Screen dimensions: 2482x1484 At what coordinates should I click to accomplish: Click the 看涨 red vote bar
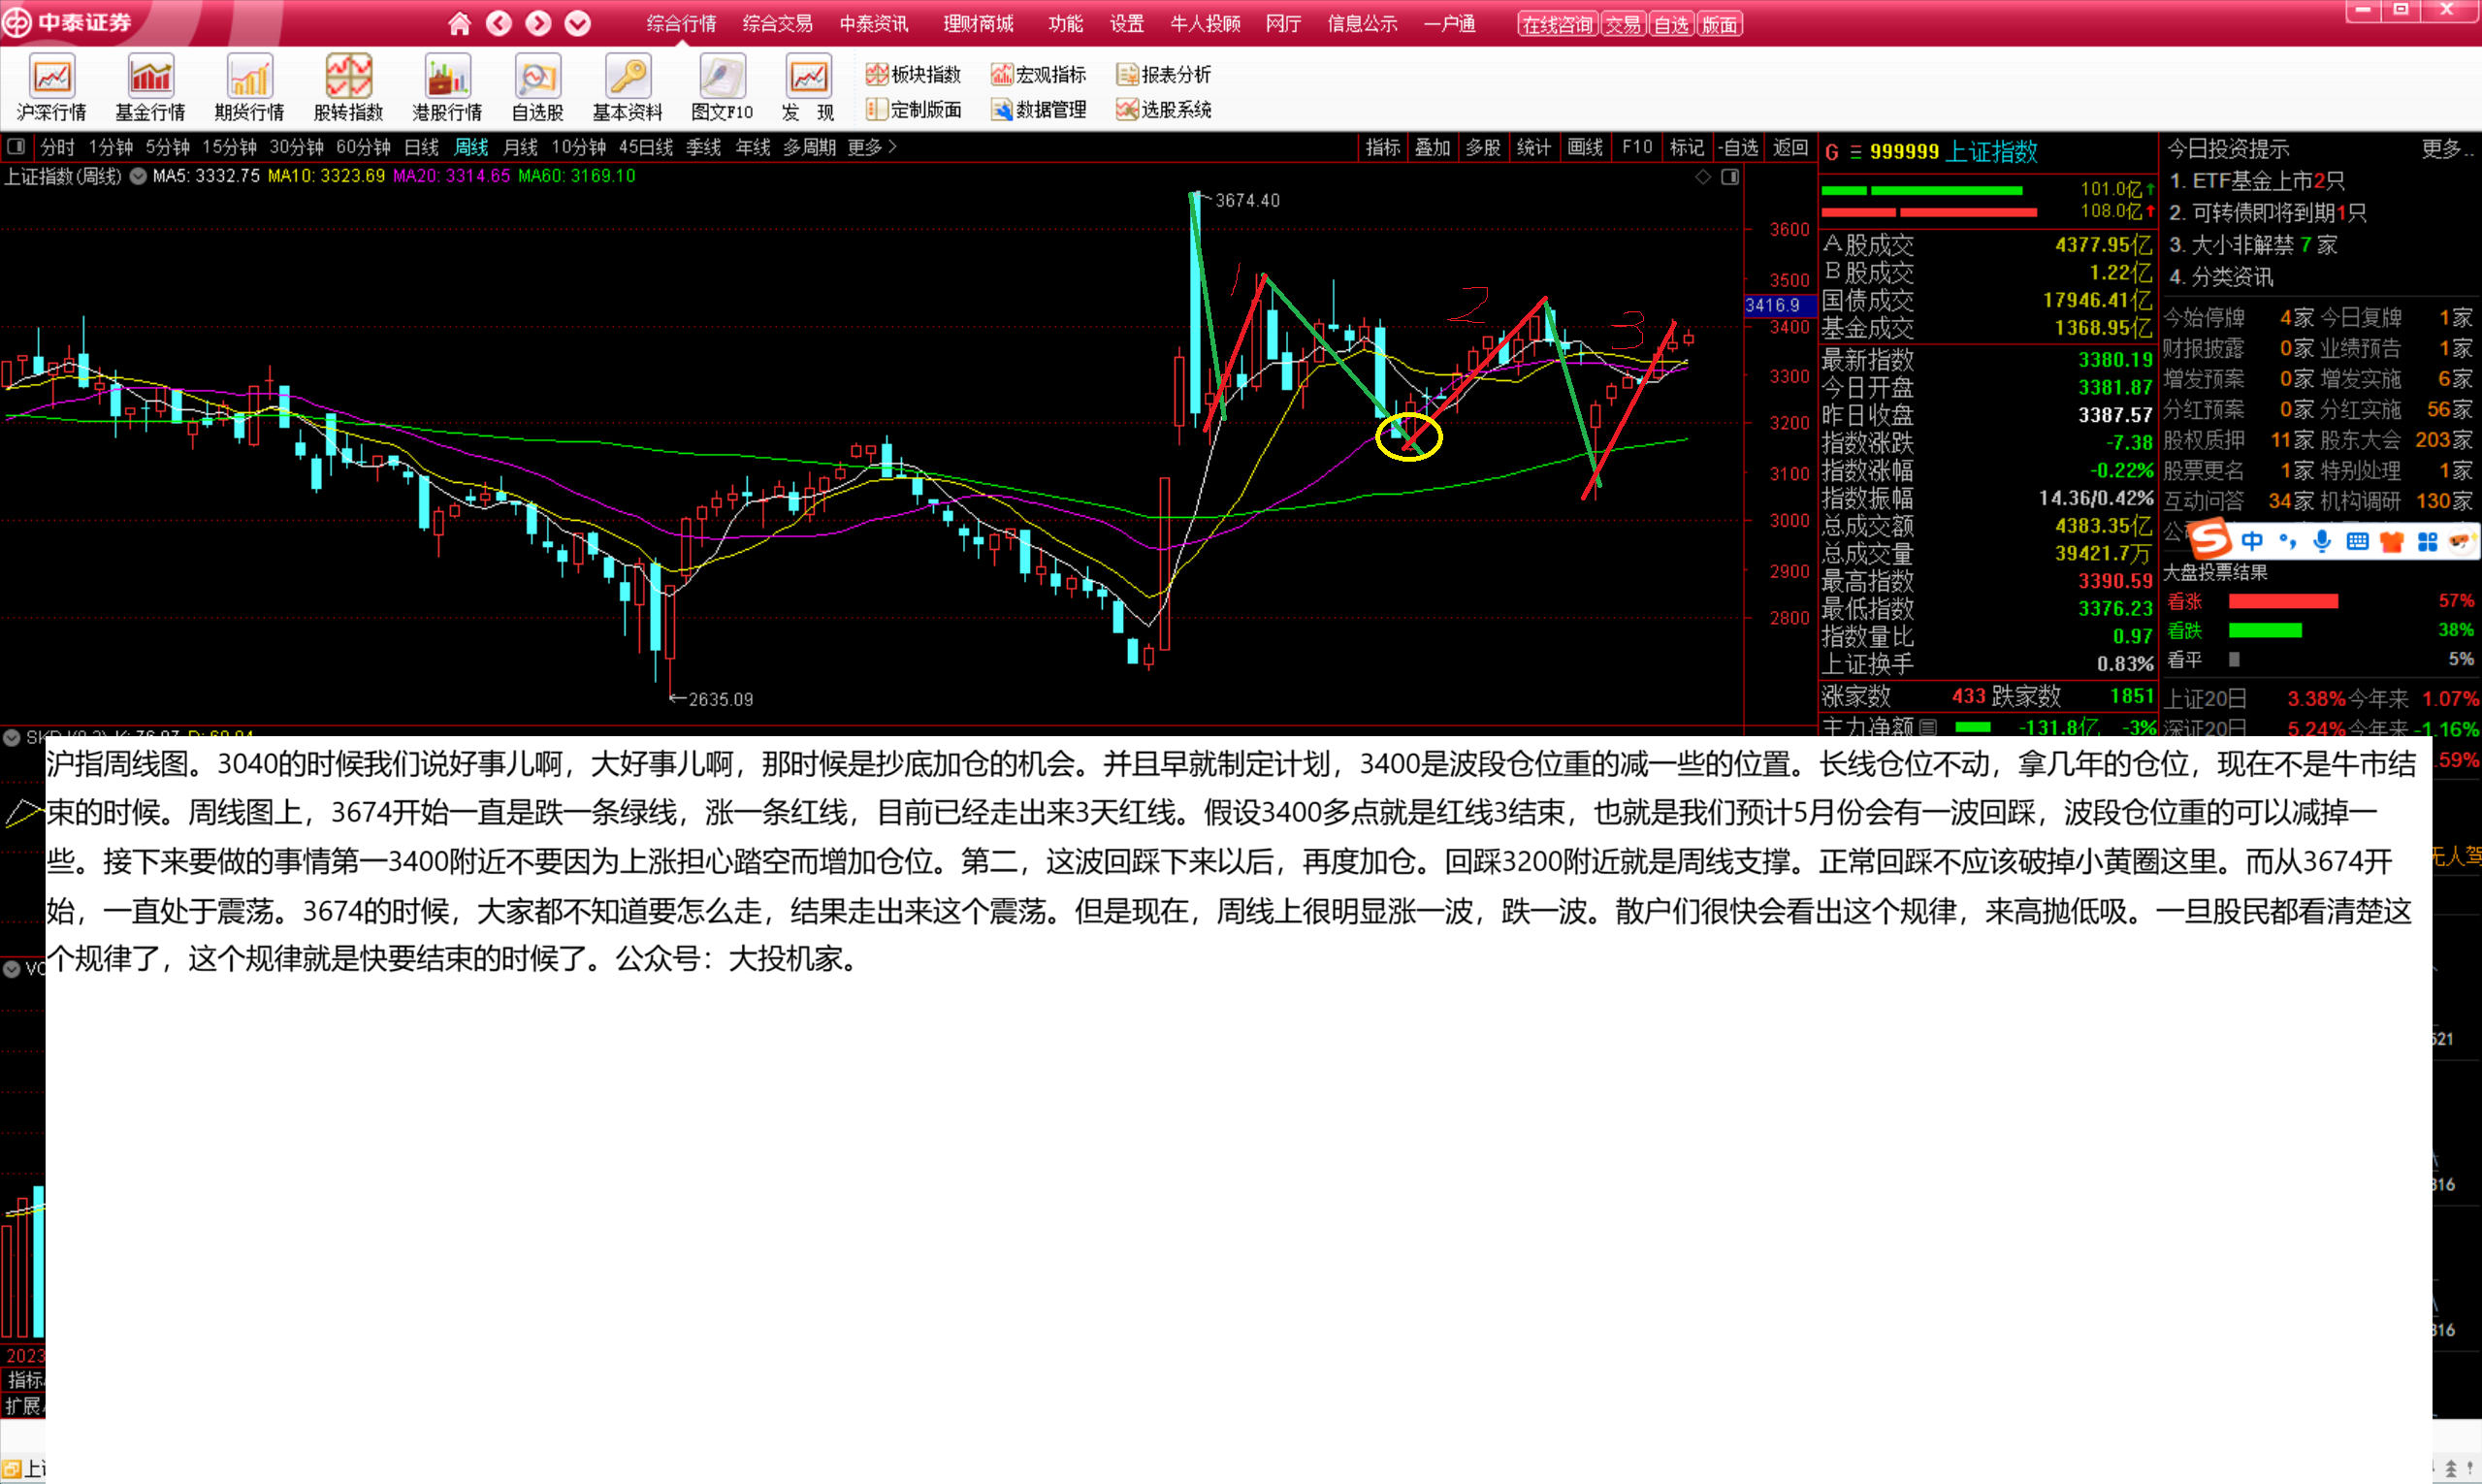[x=2283, y=601]
